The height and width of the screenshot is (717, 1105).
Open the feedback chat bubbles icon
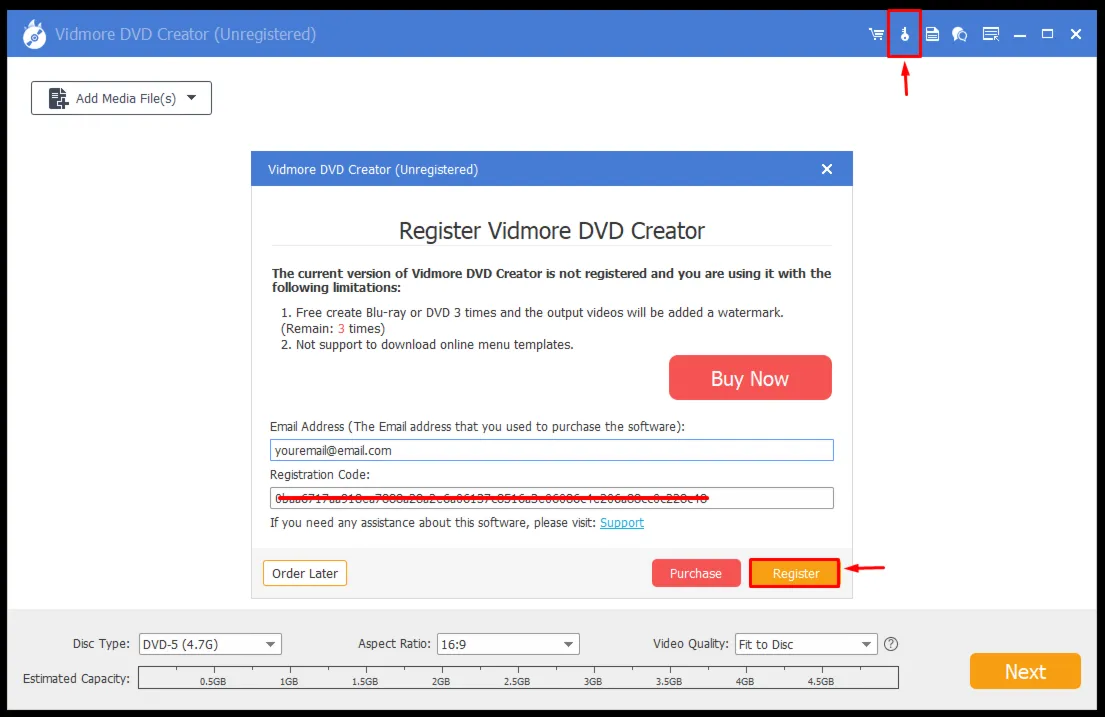pyautogui.click(x=959, y=34)
